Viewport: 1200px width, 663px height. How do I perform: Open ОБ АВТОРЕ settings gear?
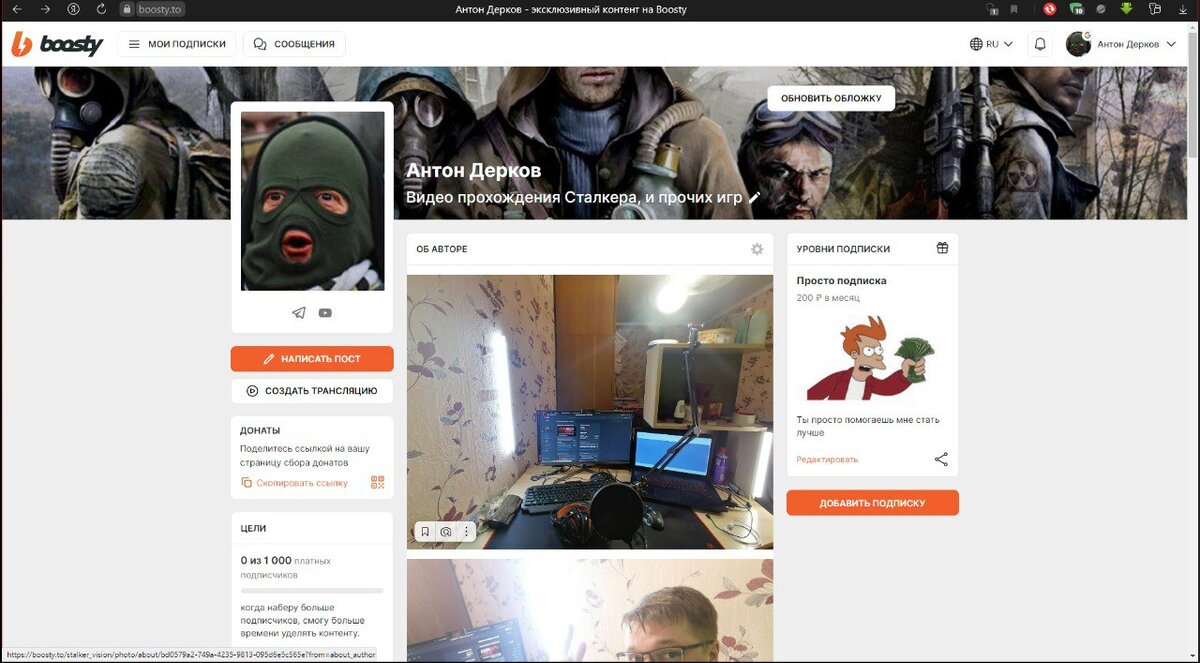tap(757, 249)
